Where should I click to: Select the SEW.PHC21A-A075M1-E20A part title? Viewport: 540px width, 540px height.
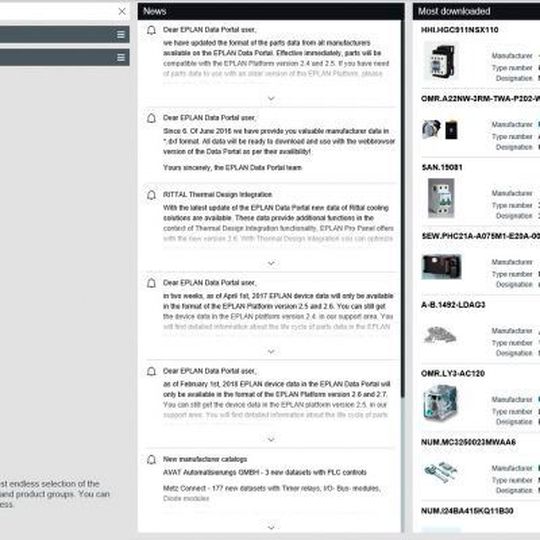click(x=480, y=236)
